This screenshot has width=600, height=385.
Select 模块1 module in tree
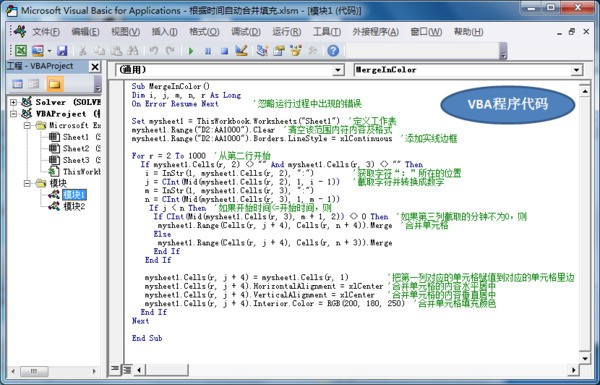click(x=75, y=195)
